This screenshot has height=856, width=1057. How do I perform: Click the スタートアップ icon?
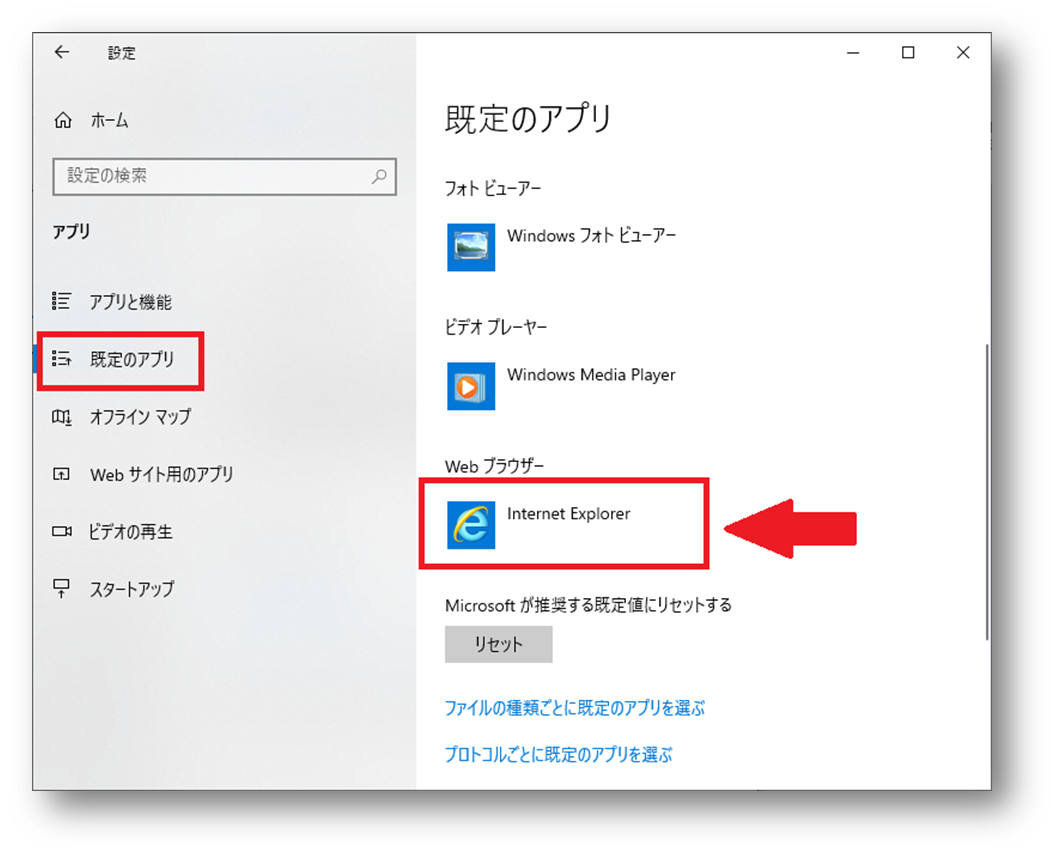pos(61,589)
